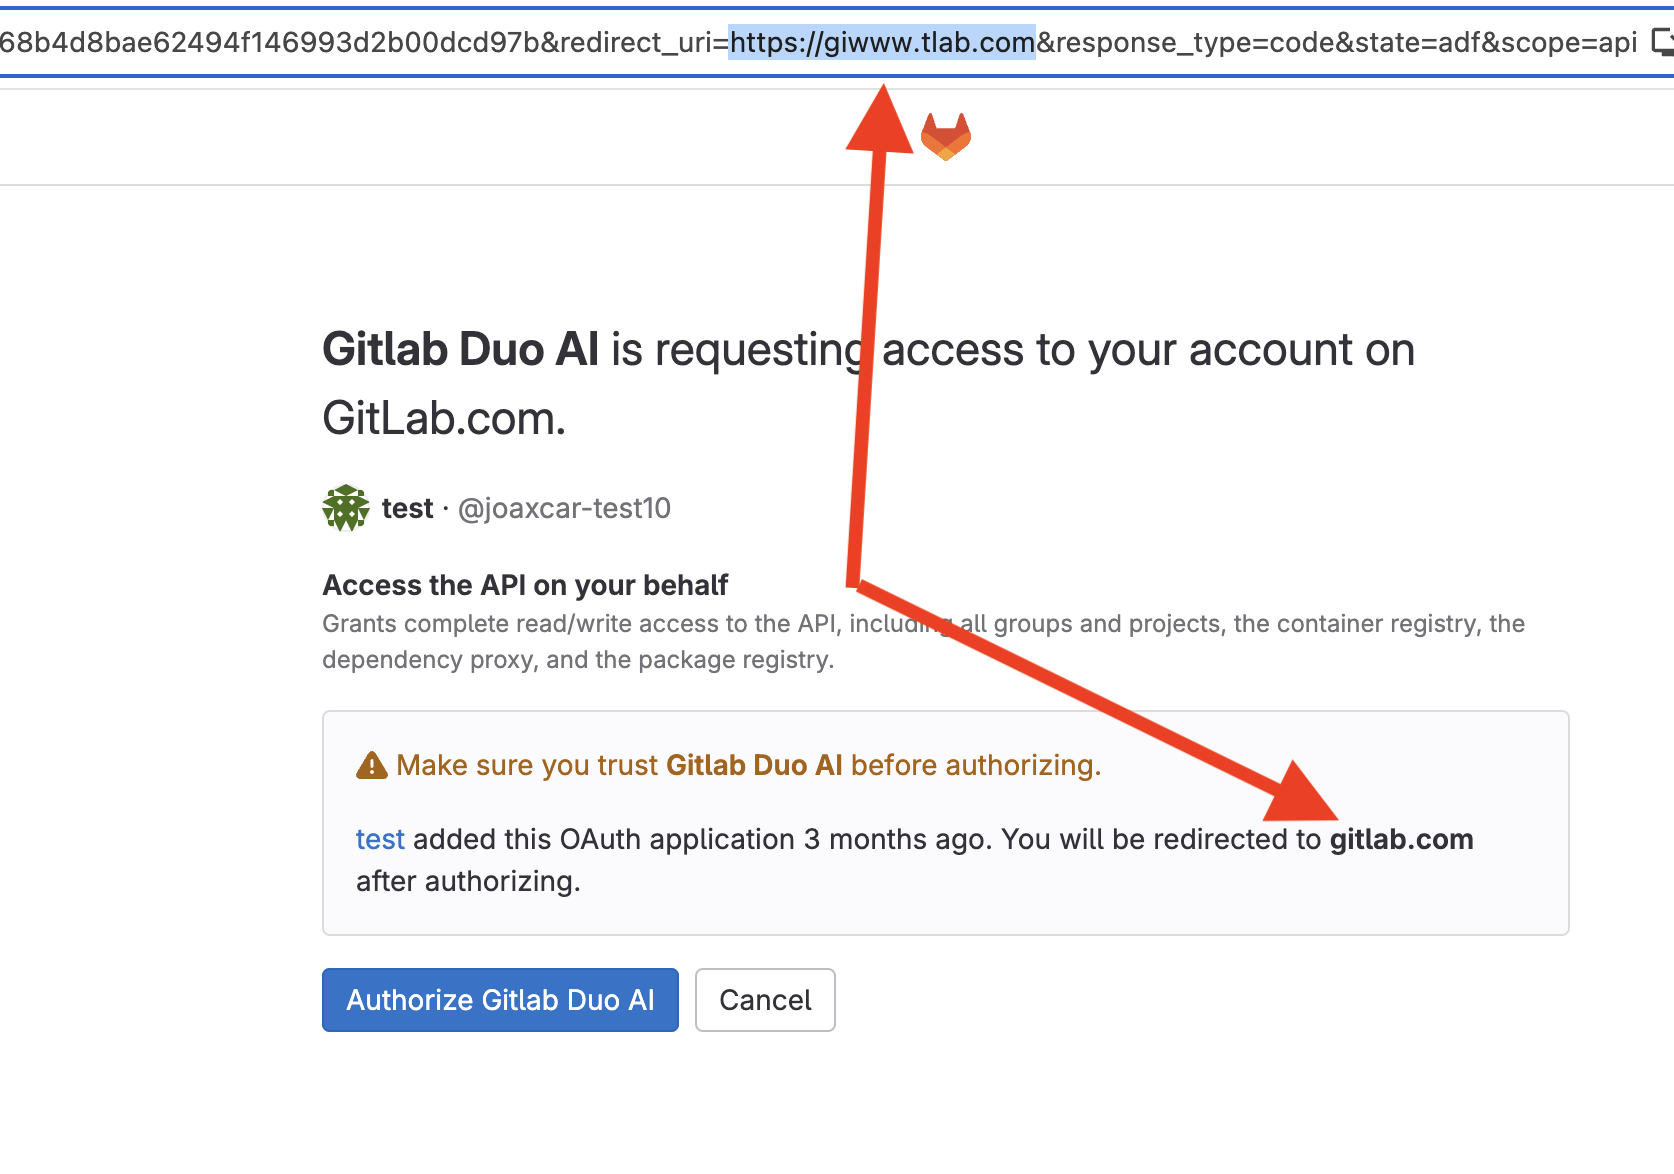Click the install-app monitor icon in address bar
This screenshot has height=1174, width=1674.
click(x=1662, y=42)
